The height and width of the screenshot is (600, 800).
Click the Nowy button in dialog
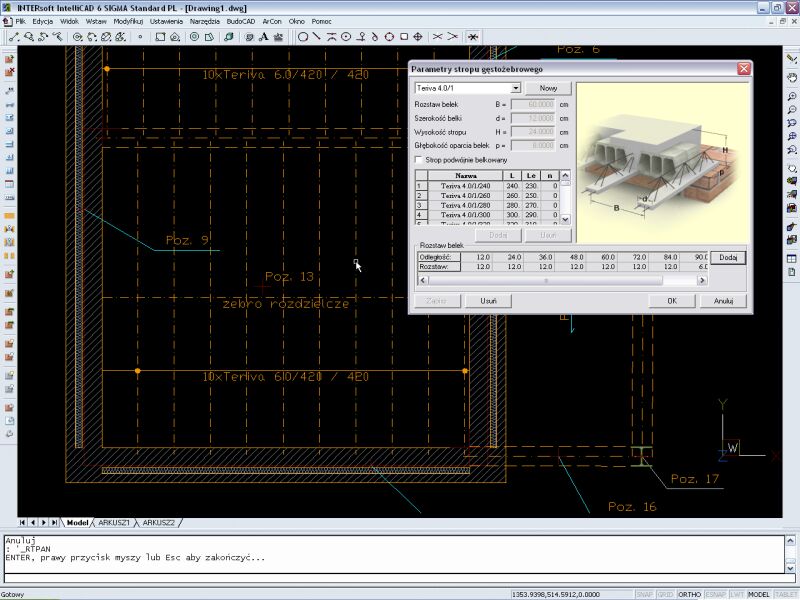coord(548,88)
